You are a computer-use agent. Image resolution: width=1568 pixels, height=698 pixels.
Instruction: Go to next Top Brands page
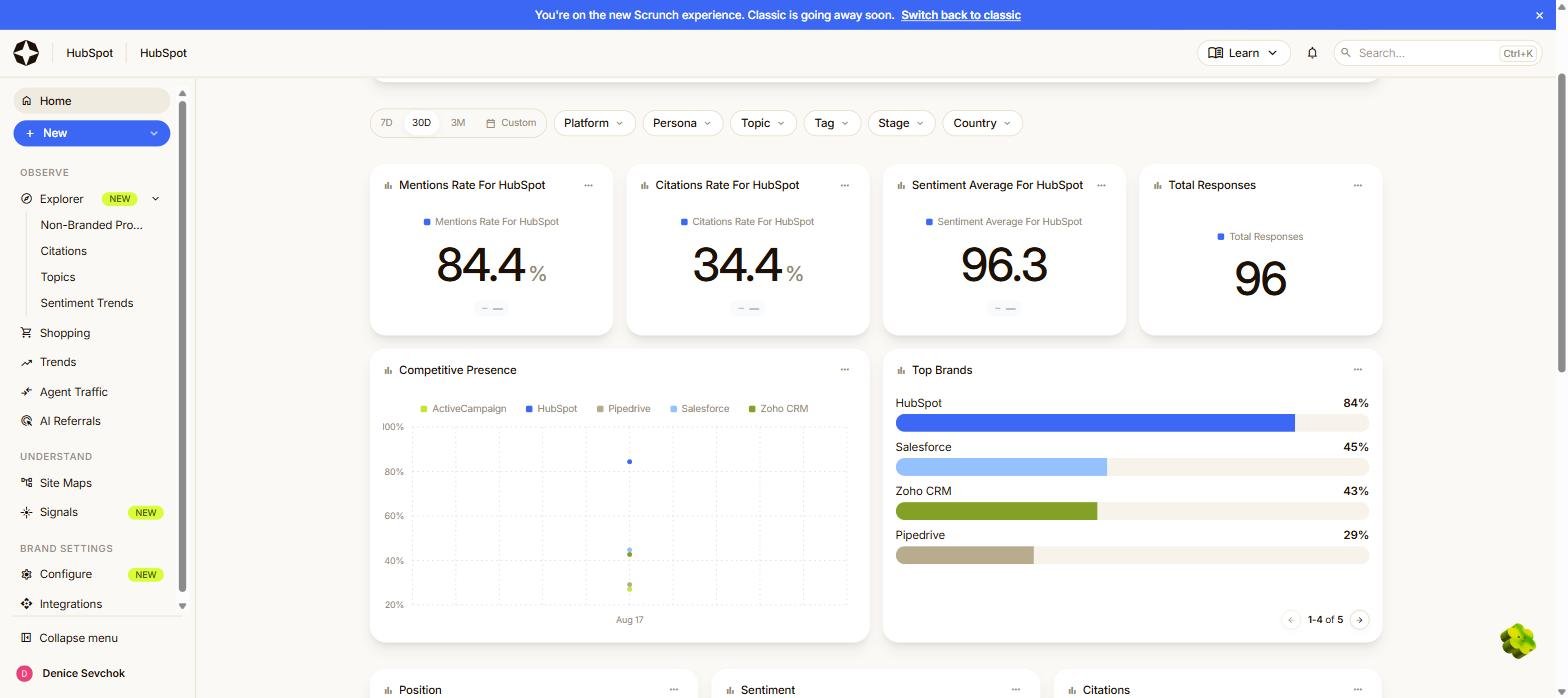(x=1359, y=620)
